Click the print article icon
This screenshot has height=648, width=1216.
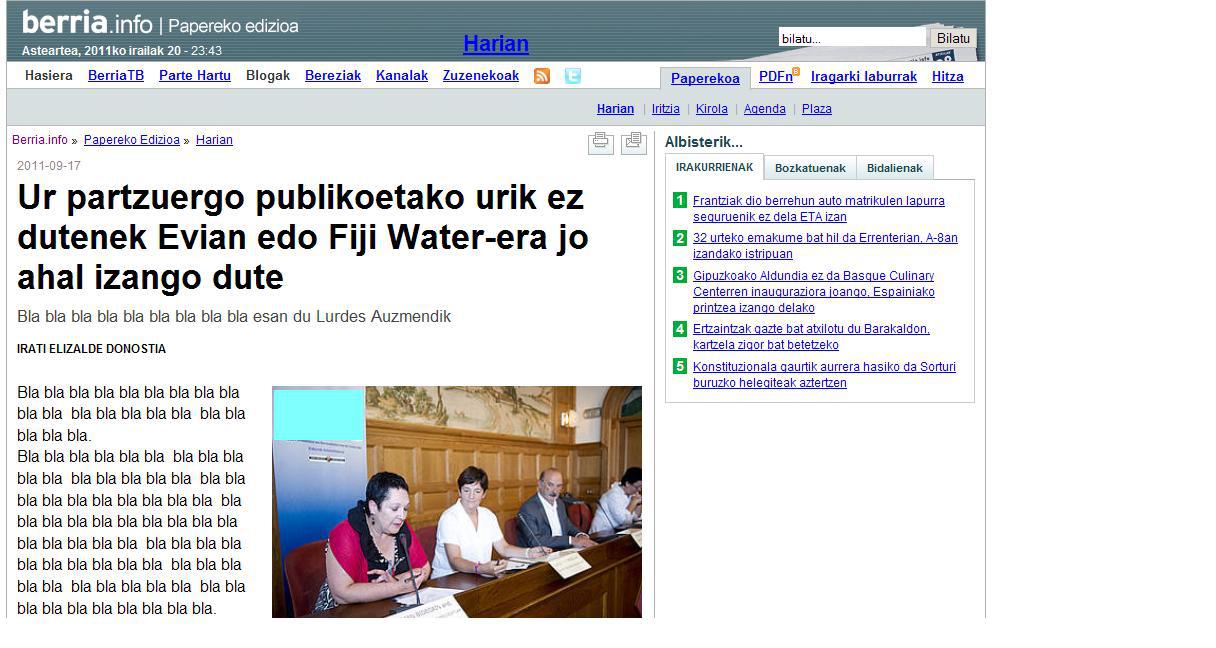coord(600,142)
